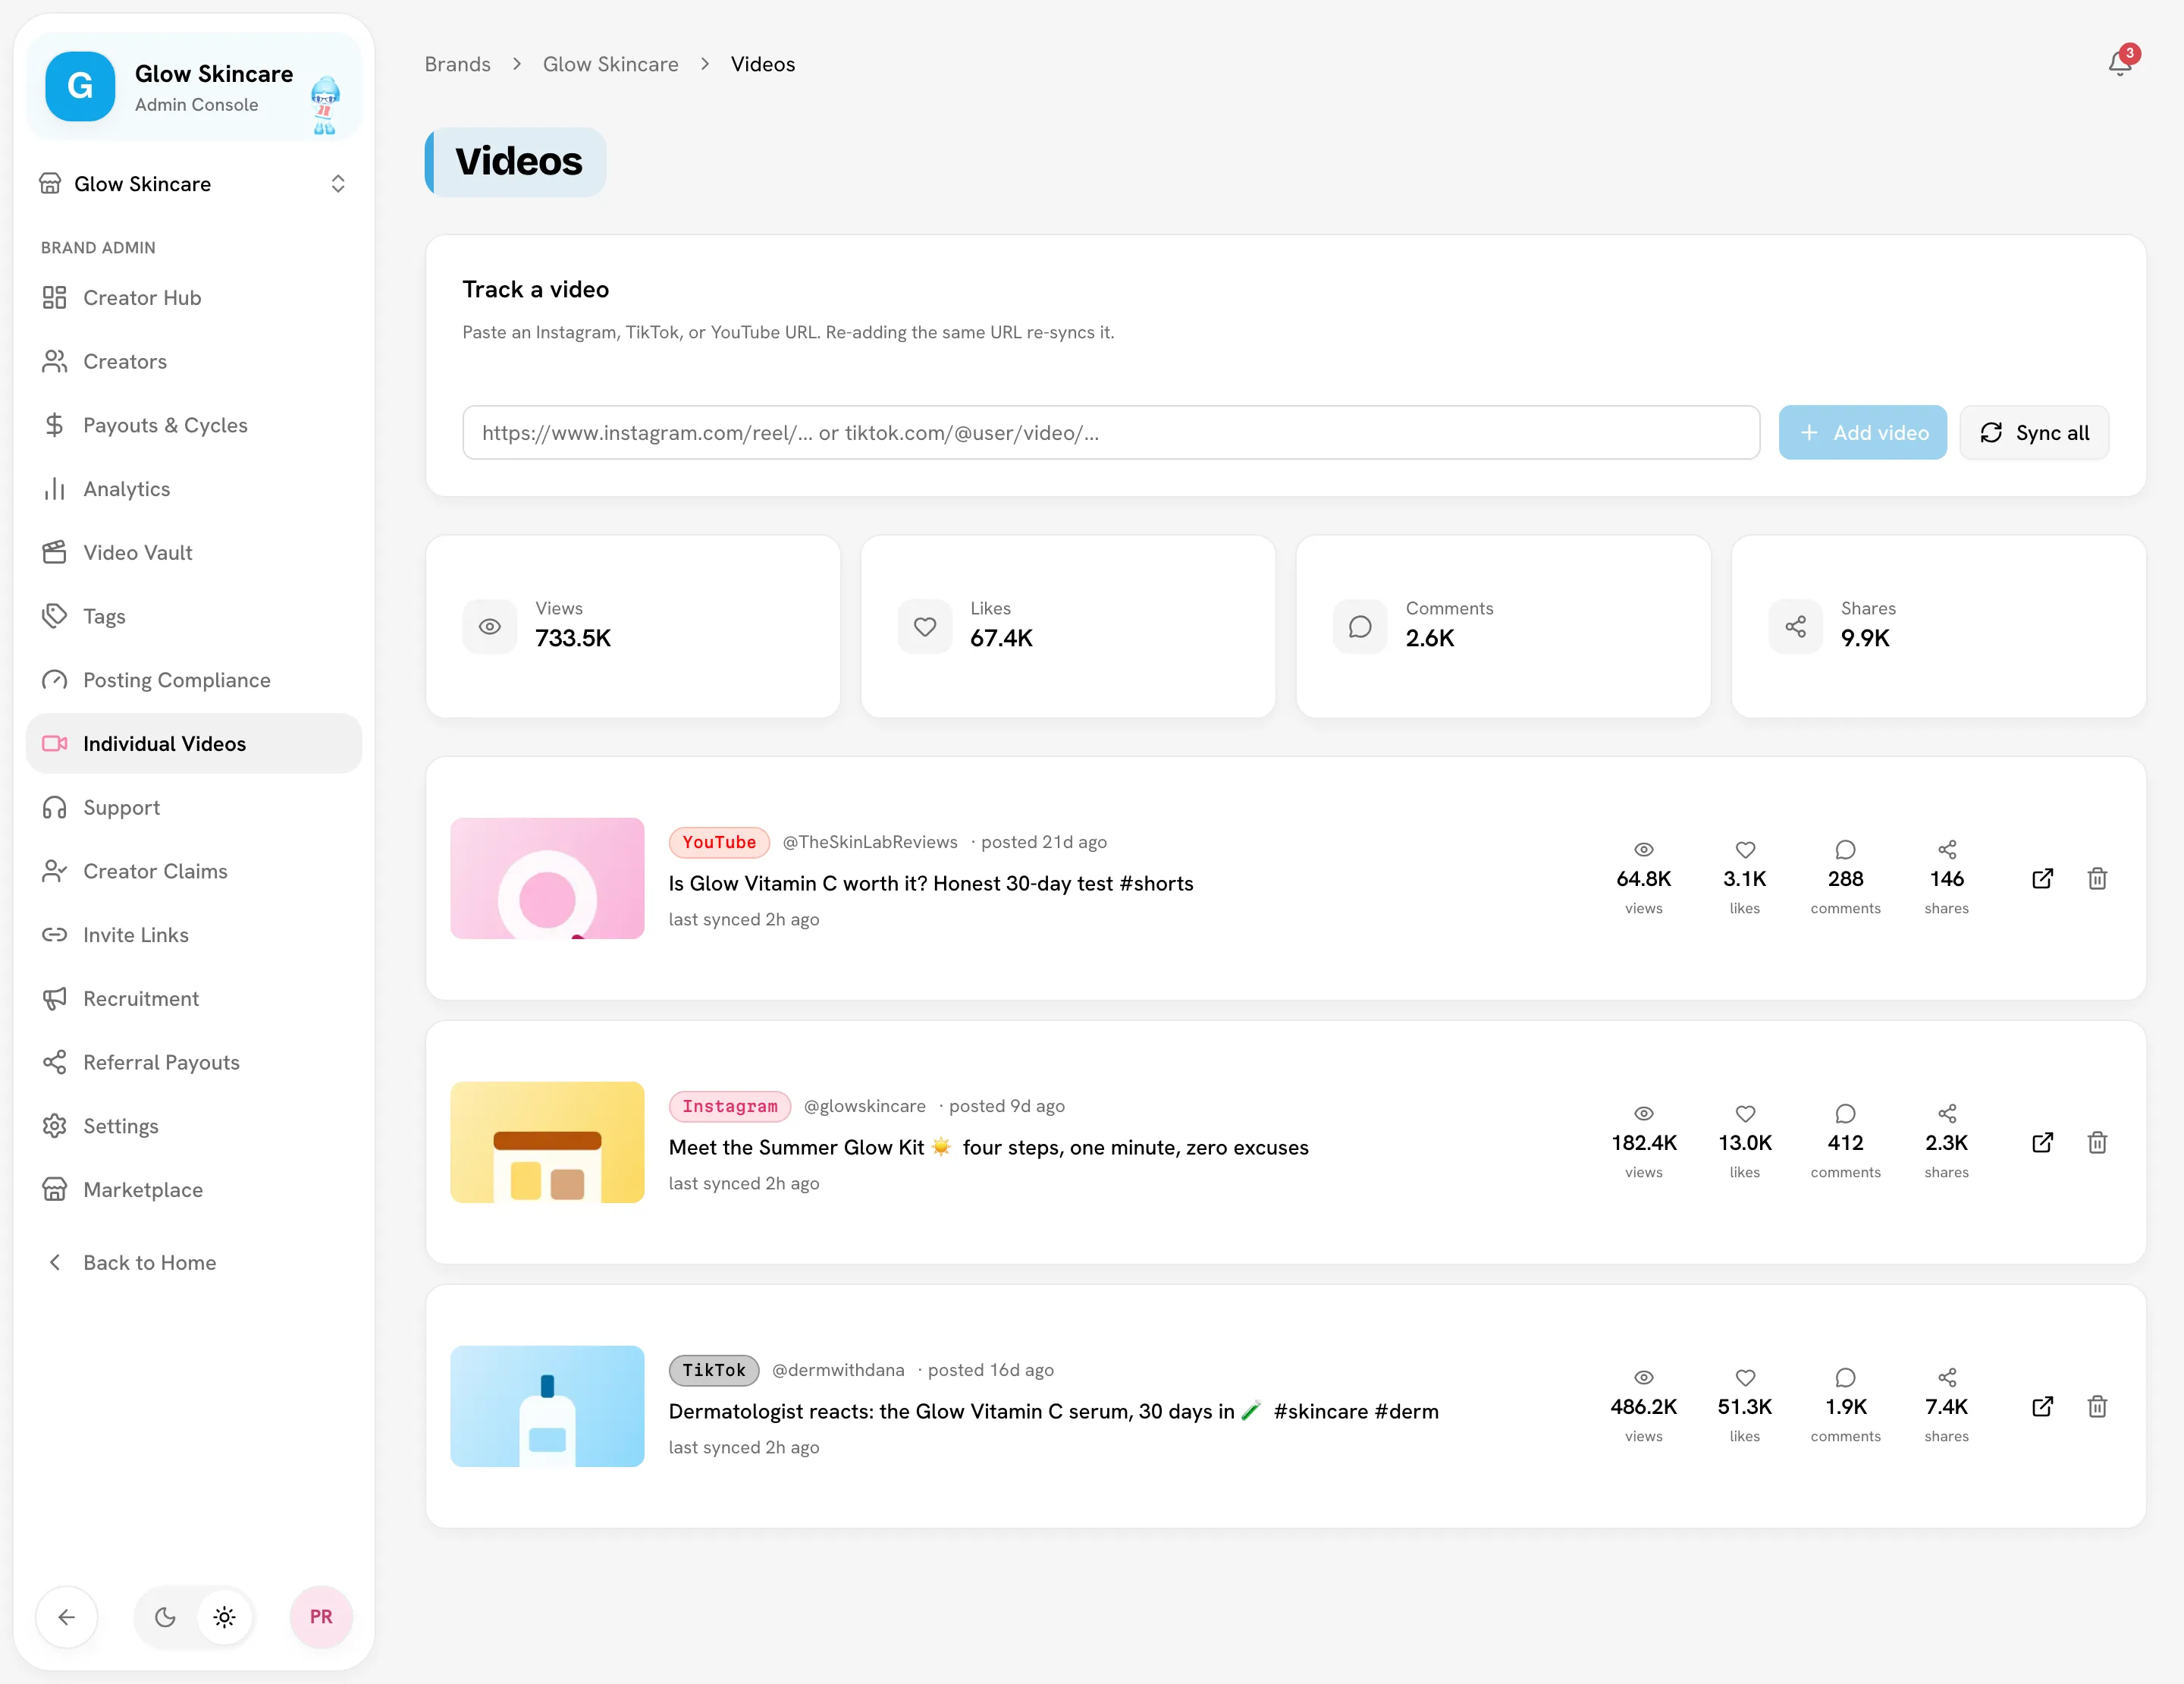Click the Glow Skincare G logo
The height and width of the screenshot is (1684, 2184).
click(80, 86)
